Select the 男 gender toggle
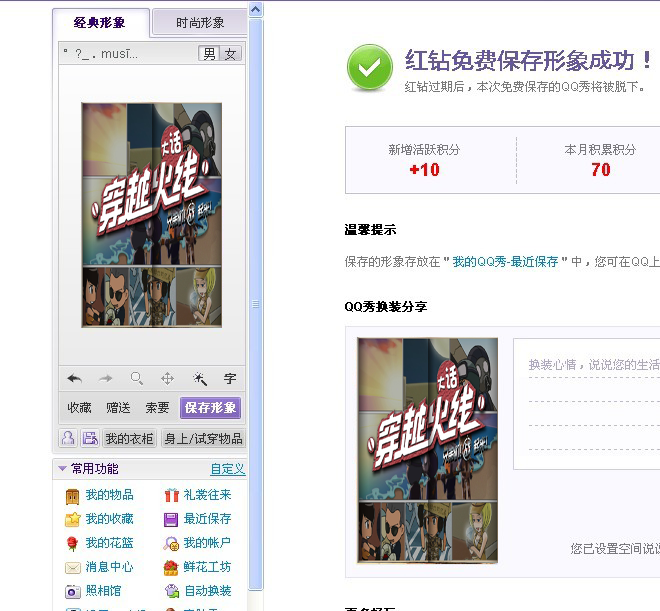 209,54
